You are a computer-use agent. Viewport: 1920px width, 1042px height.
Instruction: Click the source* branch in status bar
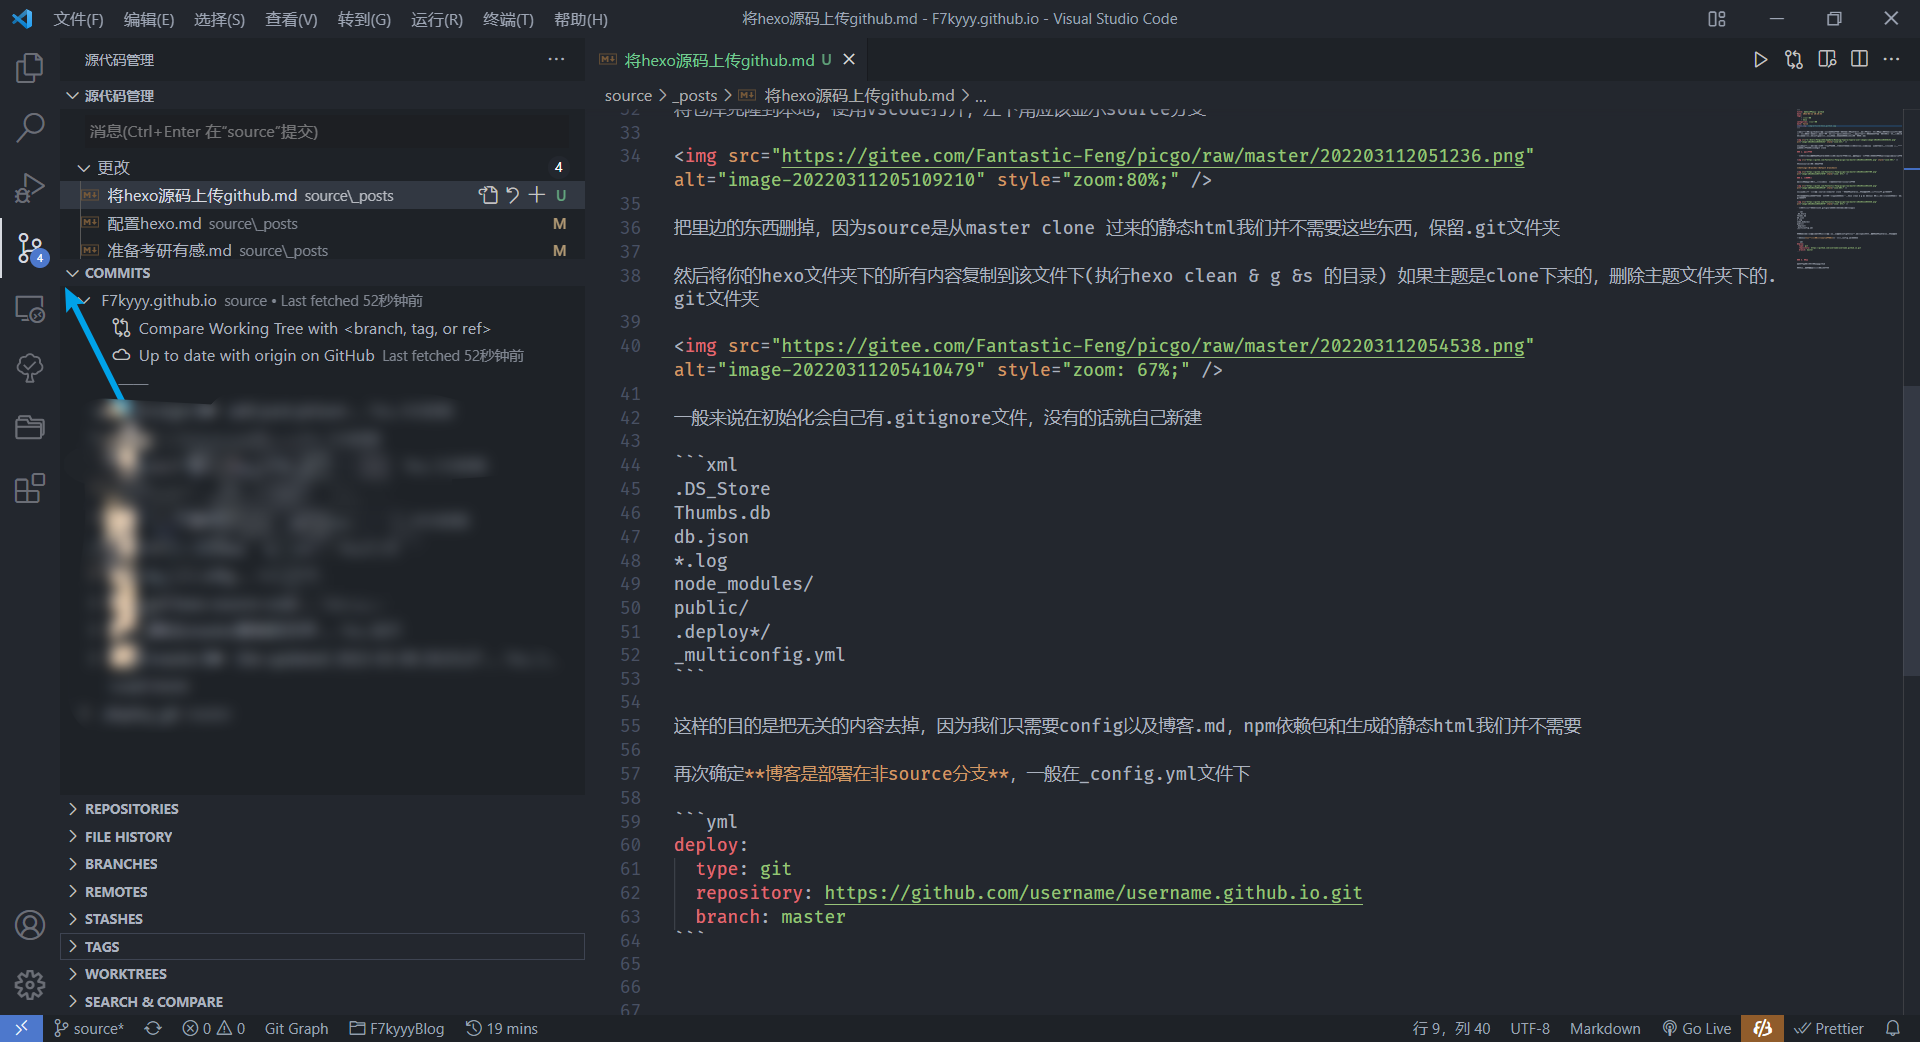click(89, 1028)
